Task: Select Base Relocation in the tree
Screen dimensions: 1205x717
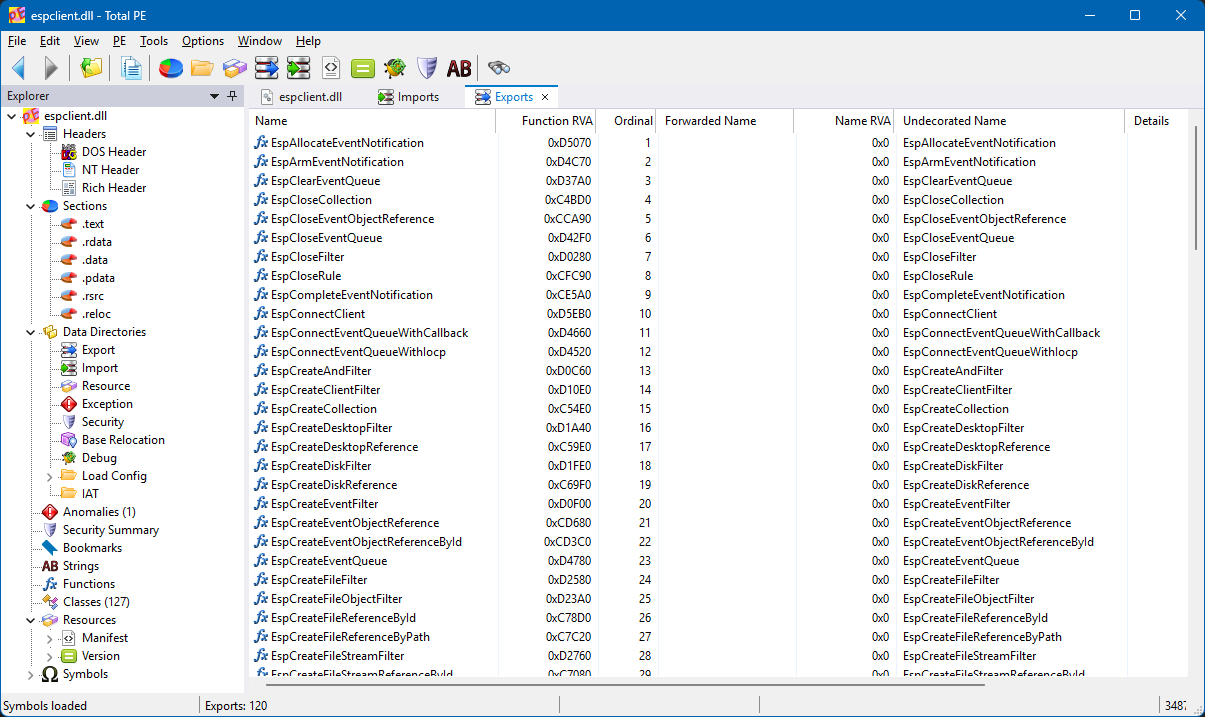Action: pos(123,440)
